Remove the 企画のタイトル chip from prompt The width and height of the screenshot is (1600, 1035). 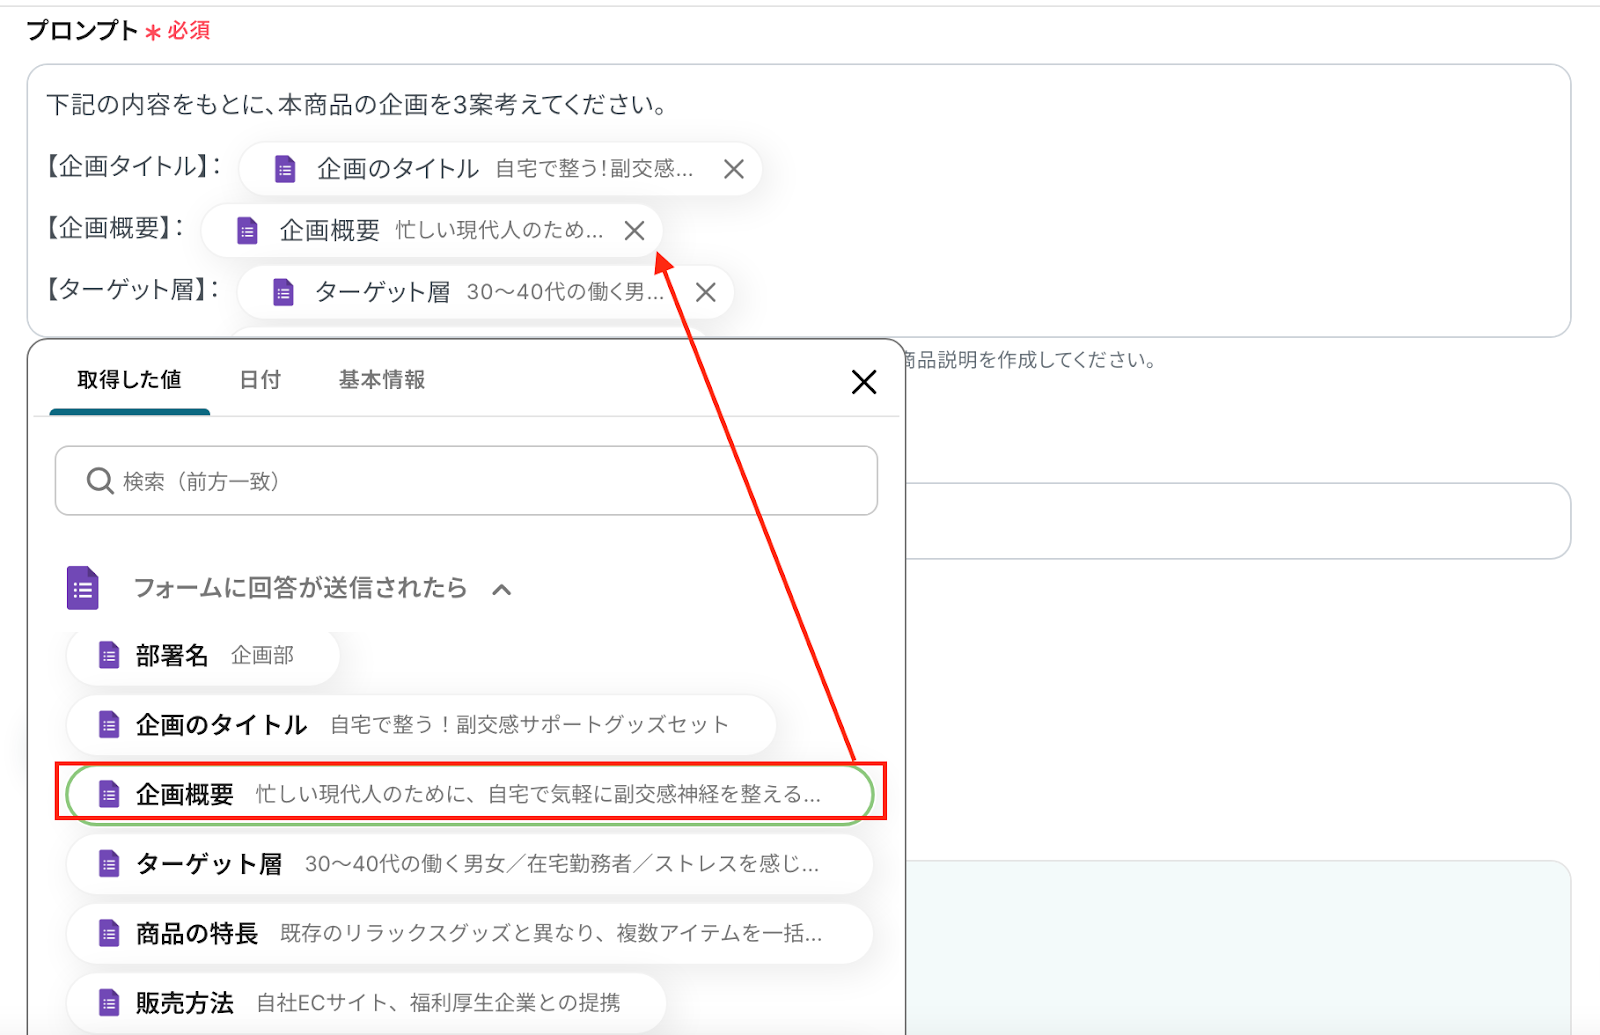tap(733, 169)
